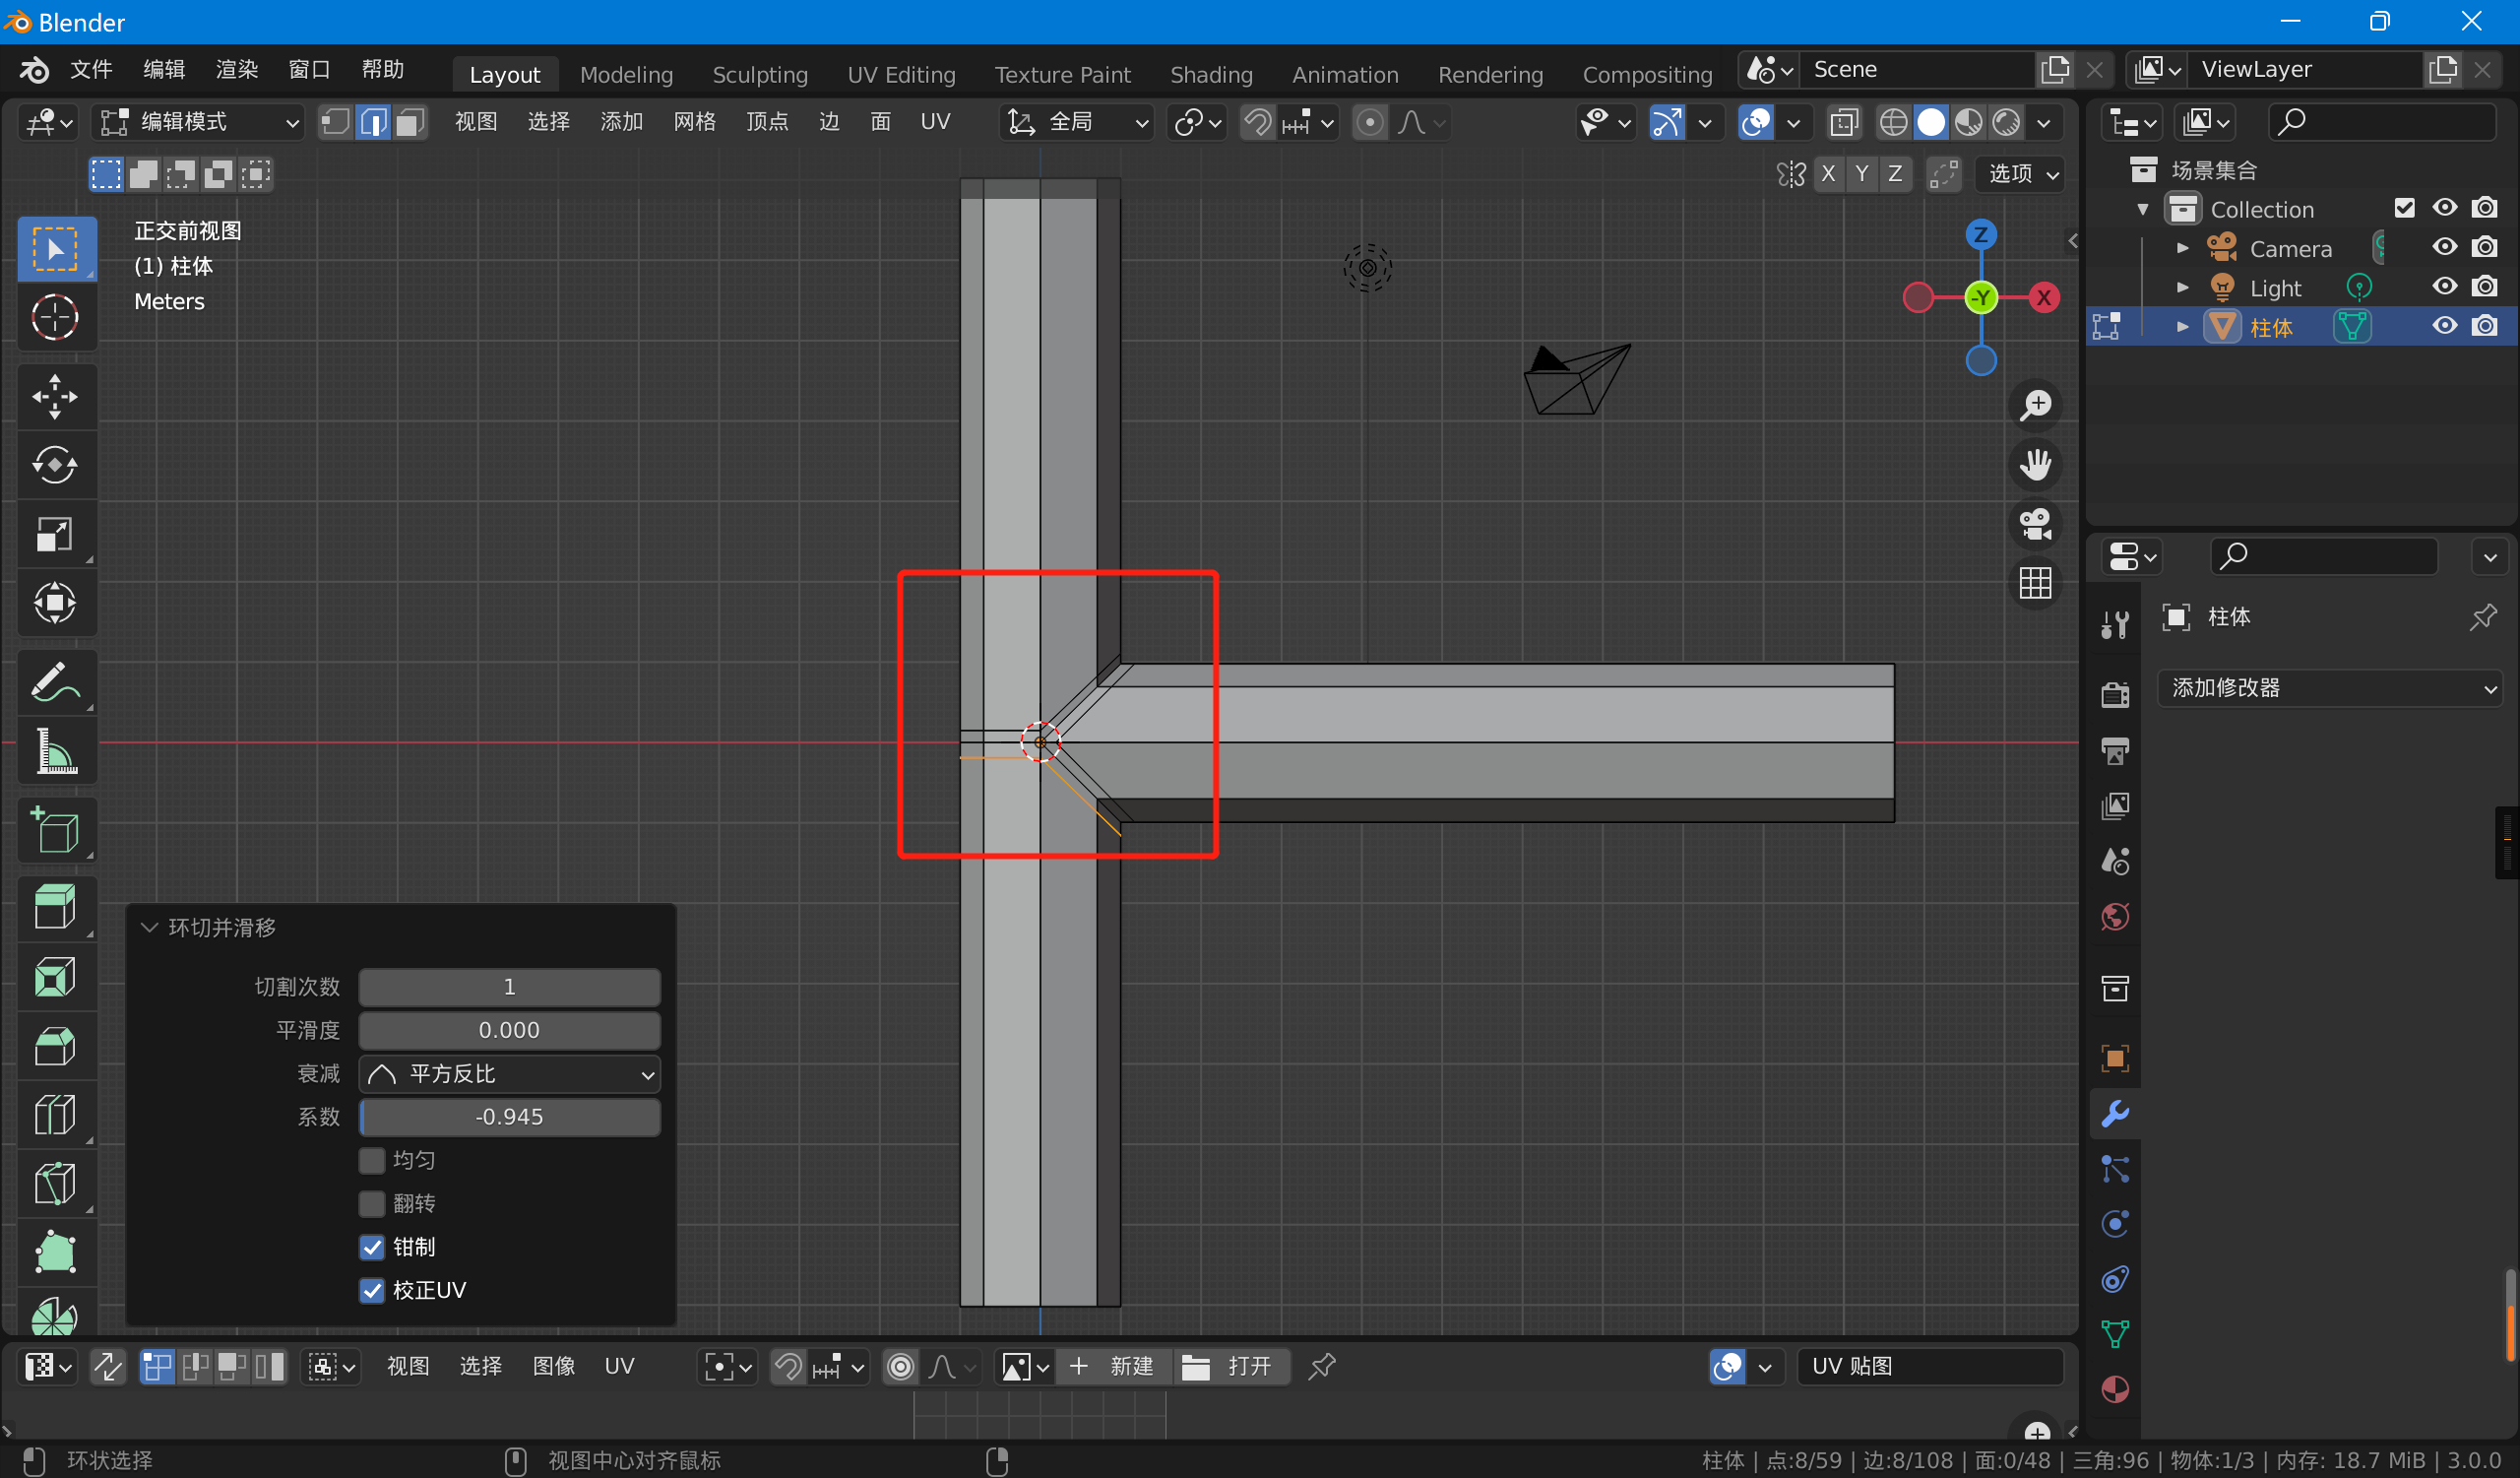
Task: Click the outliner search field
Action: 2381,122
